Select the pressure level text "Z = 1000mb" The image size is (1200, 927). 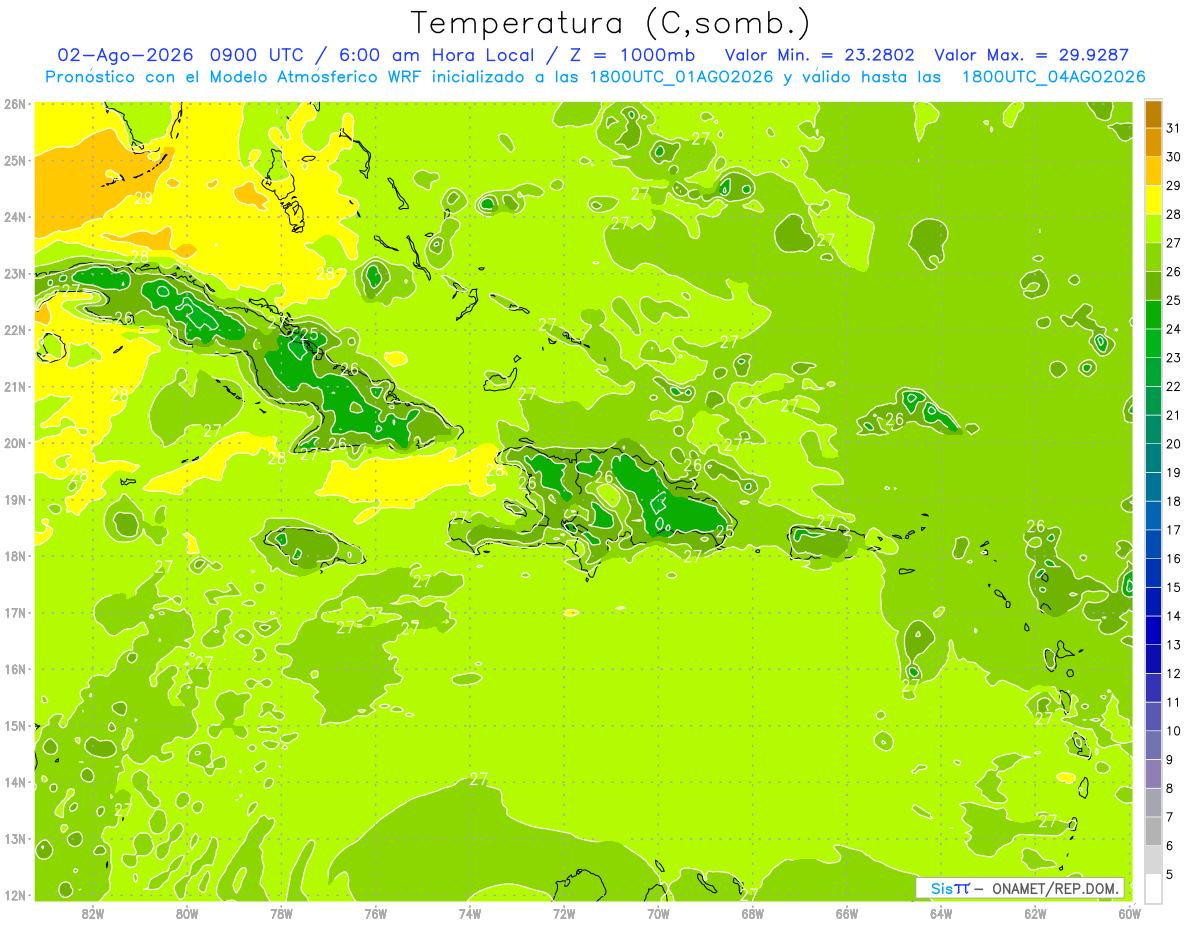click(631, 55)
